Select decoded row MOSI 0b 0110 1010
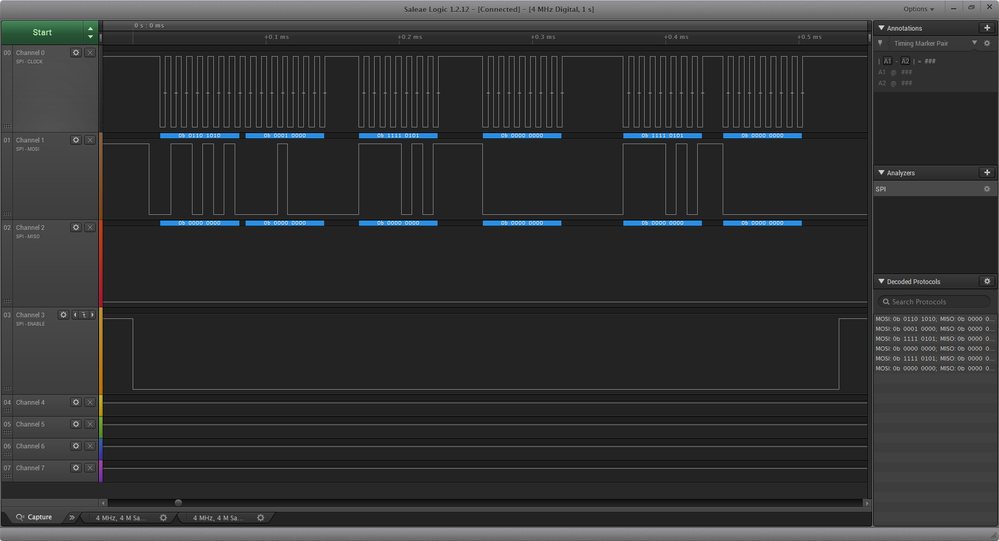Image resolution: width=999 pixels, height=541 pixels. click(x=935, y=319)
